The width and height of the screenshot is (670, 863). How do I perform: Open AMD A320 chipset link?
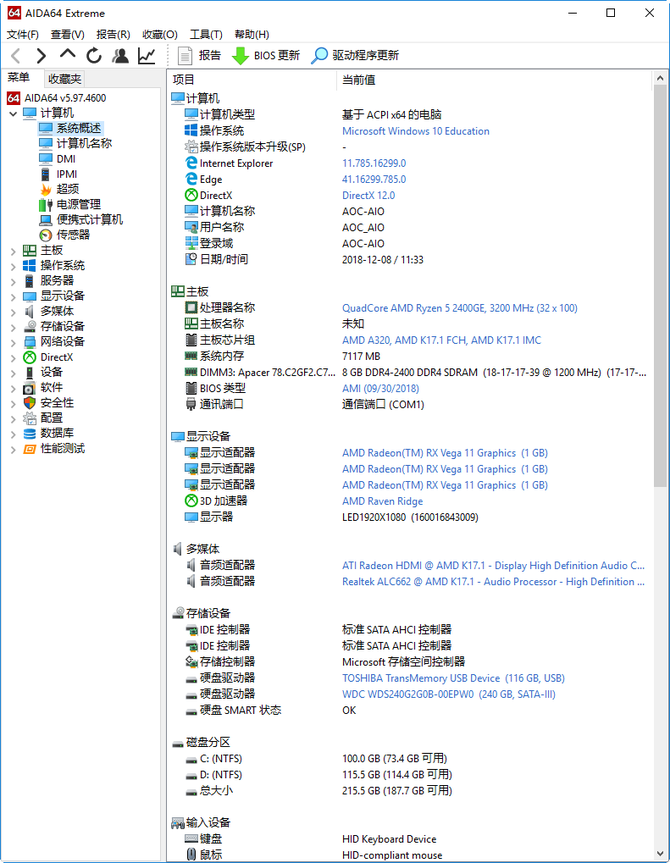(442, 340)
